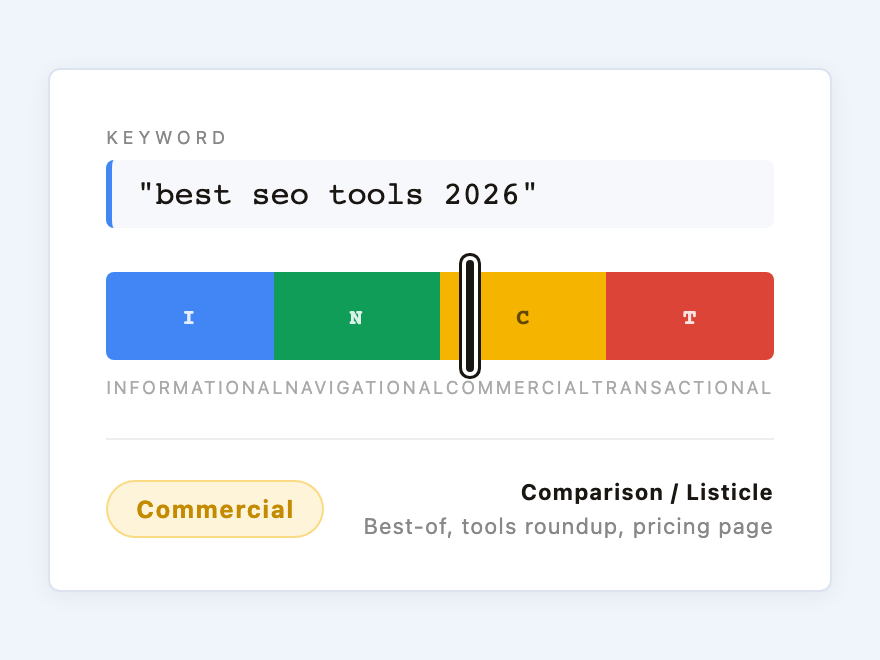Viewport: 880px width, 660px height.
Task: Click the TRANSACTIONAL label under the bar
Action: [682, 388]
